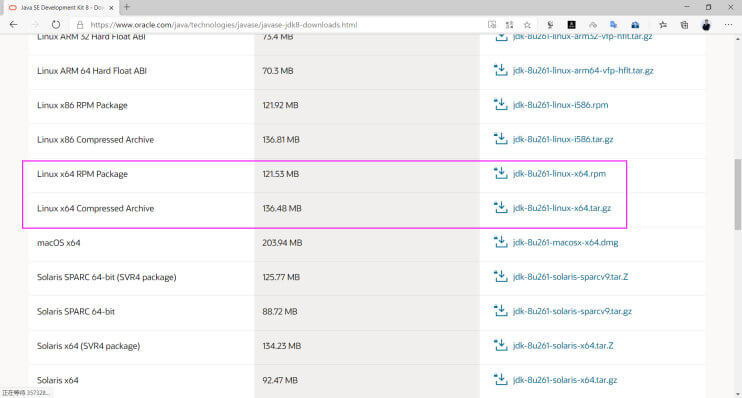Click the forward navigation arrow
Screen dimensions: 742x398
click(x=35, y=25)
